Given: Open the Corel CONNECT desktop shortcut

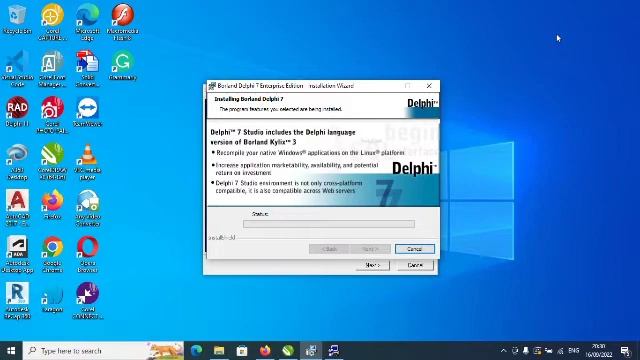Looking at the screenshot, I should pos(87,300).
